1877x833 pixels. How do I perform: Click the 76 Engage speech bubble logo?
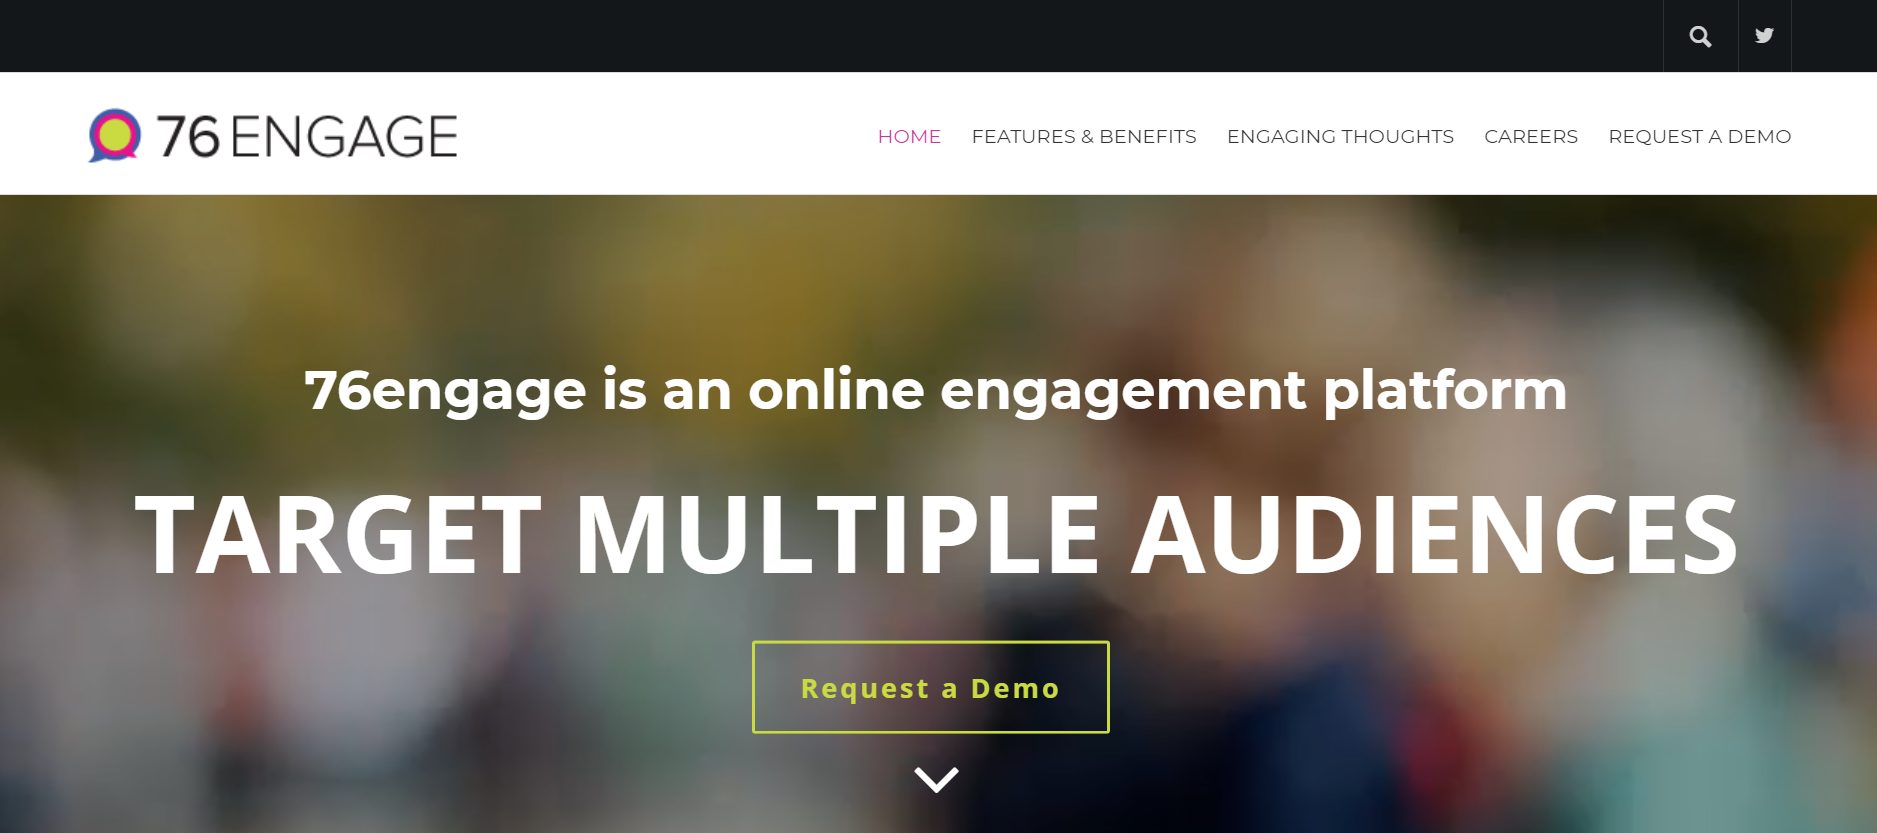point(114,135)
